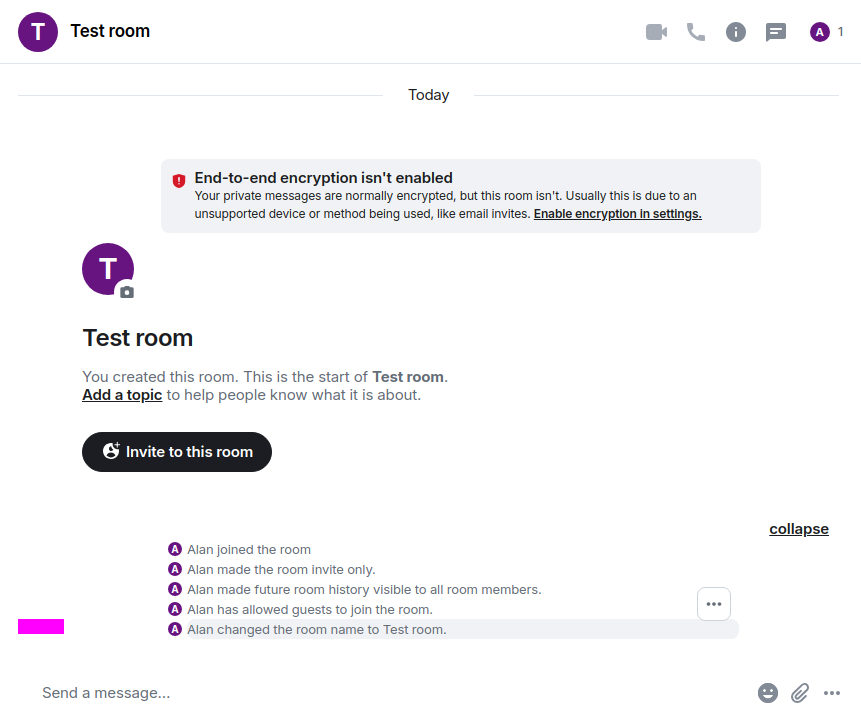Start a video call

click(x=656, y=32)
